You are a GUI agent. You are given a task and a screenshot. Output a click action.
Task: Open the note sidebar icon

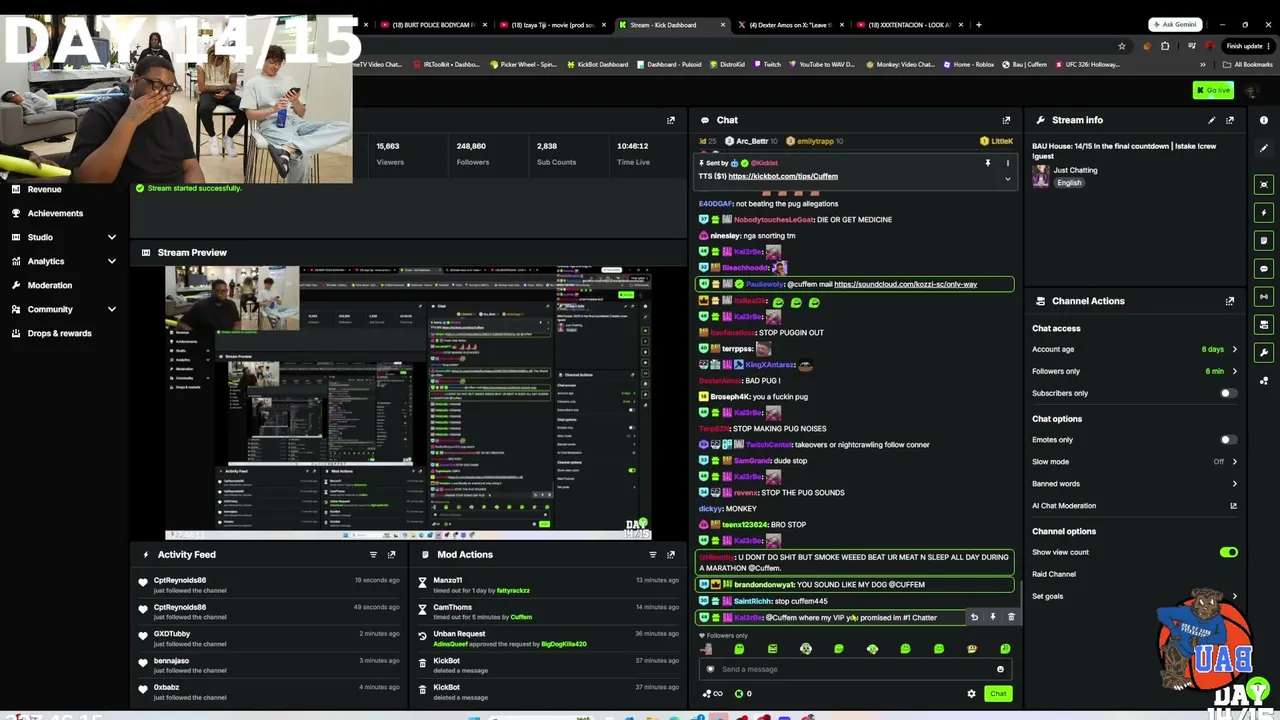click(1264, 241)
